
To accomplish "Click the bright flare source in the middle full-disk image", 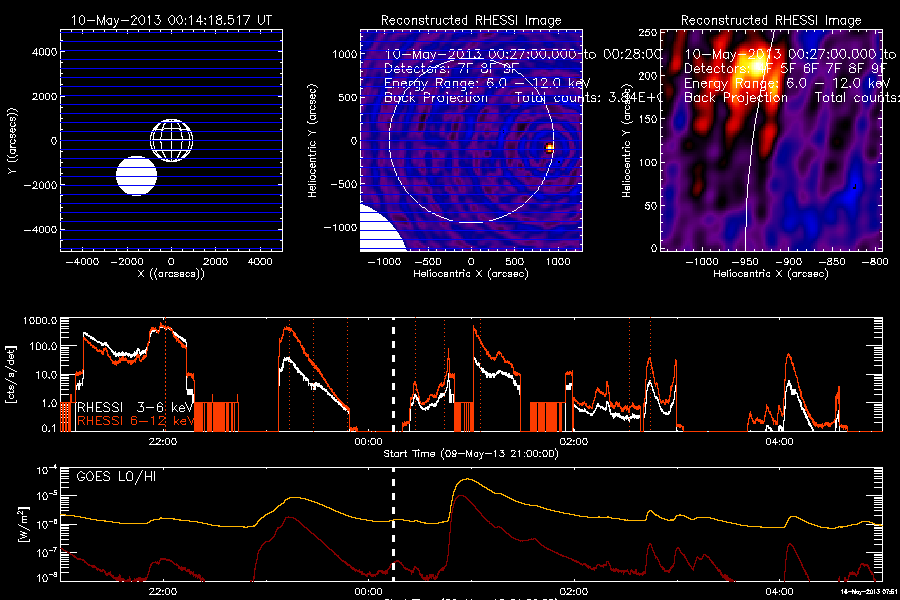I will [x=549, y=148].
